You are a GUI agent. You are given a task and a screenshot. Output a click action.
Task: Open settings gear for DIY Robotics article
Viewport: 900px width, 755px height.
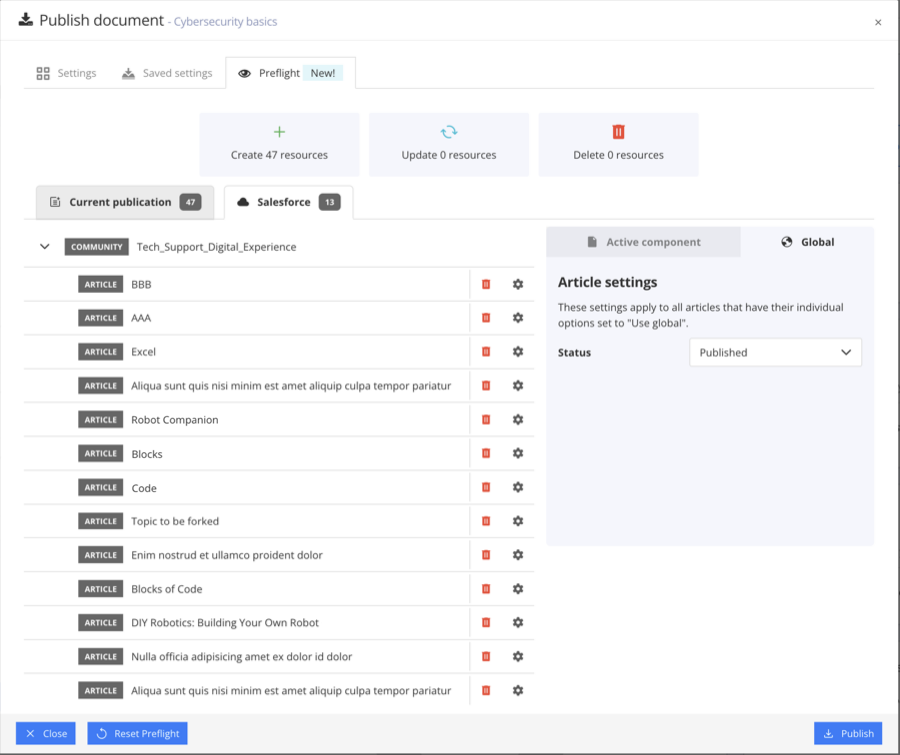click(518, 622)
